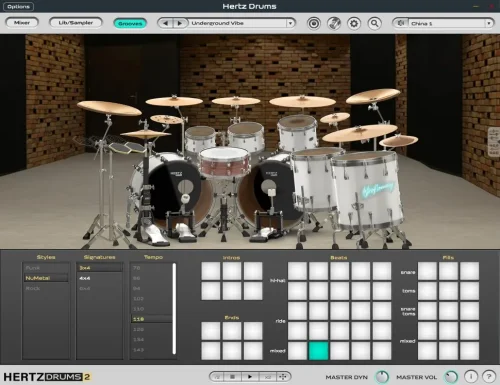Click the Master Dyn knob
Screen dimensions: 500x385
tap(382, 377)
